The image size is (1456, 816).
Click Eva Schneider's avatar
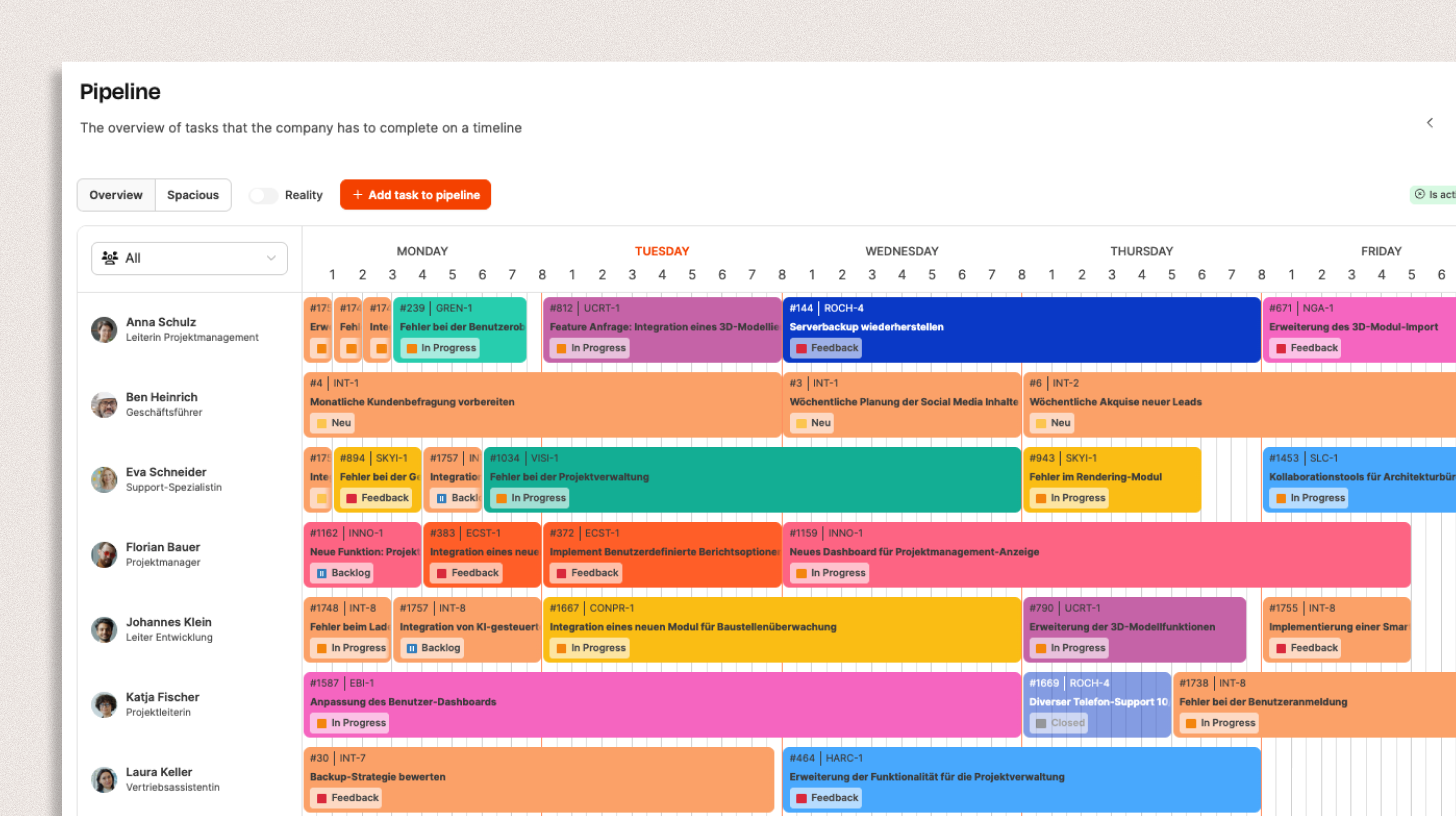pos(104,480)
